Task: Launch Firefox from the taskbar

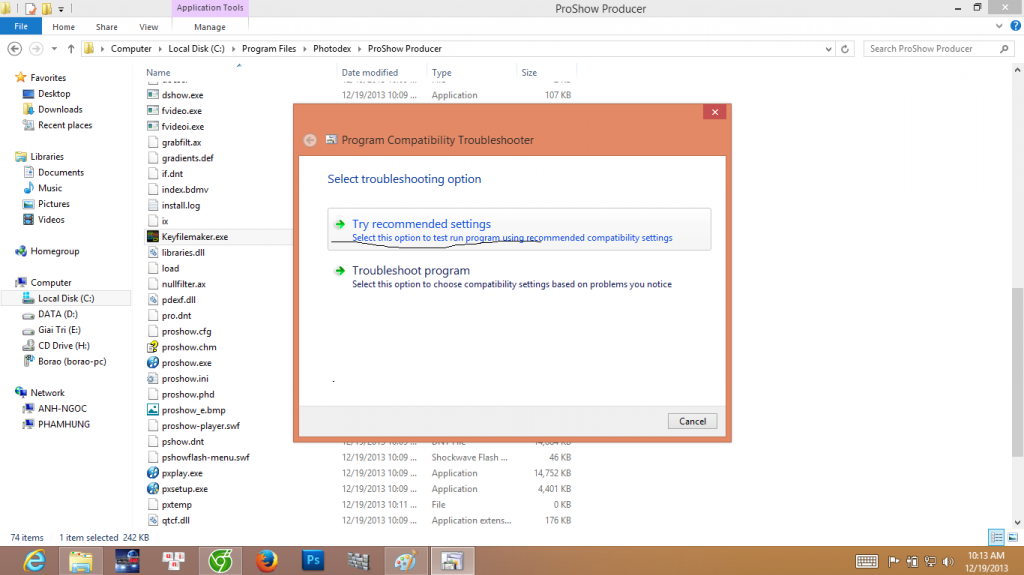Action: [x=266, y=561]
